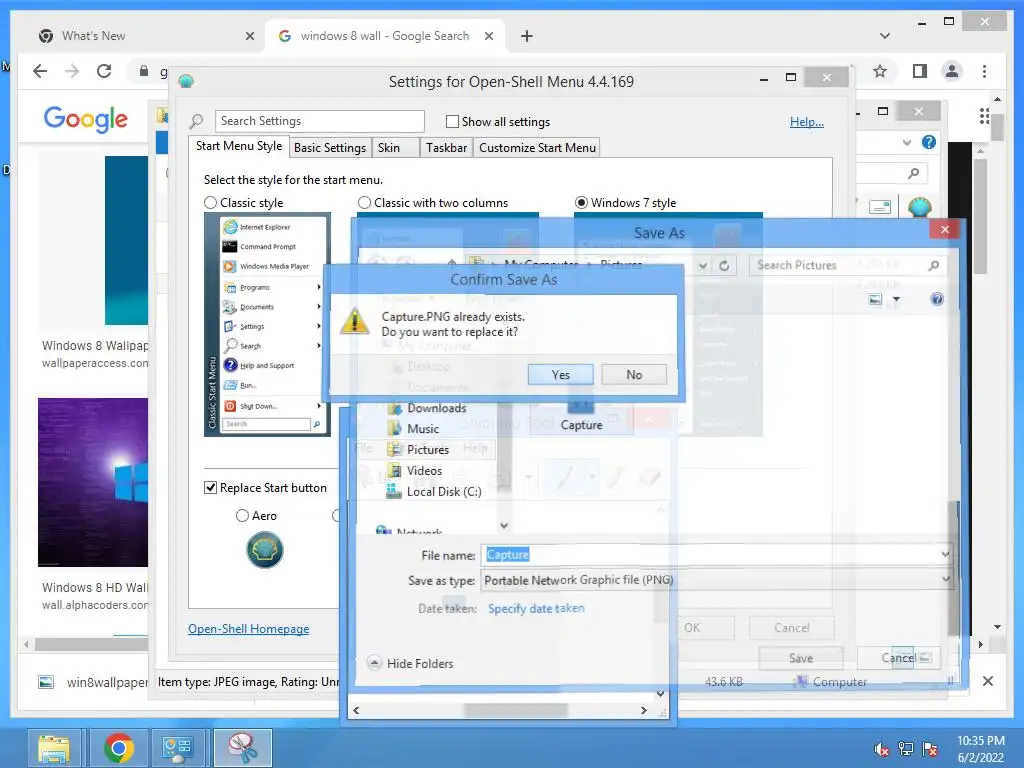The width and height of the screenshot is (1024, 768).
Task: Select Windows 7 style radio button
Action: [581, 202]
